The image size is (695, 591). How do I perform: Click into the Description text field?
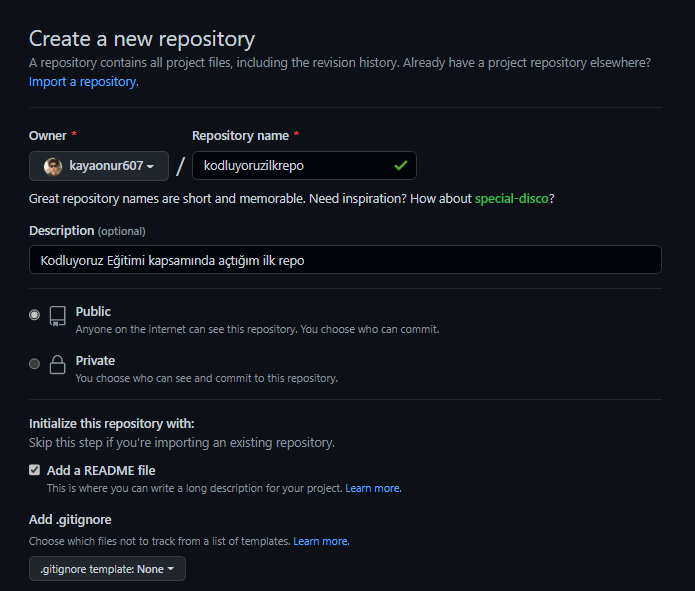pos(345,260)
